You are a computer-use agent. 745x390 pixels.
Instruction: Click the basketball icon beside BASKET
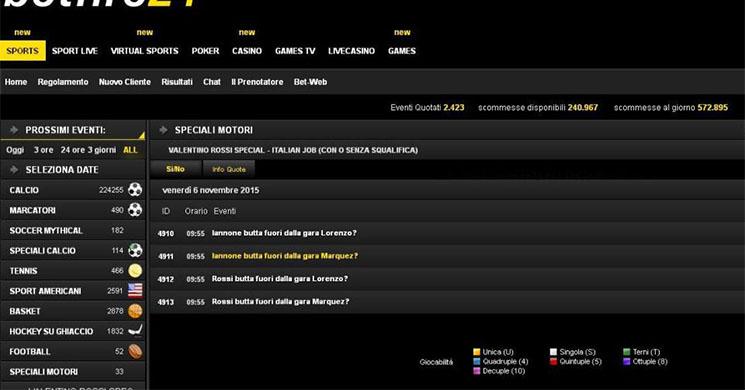point(135,311)
